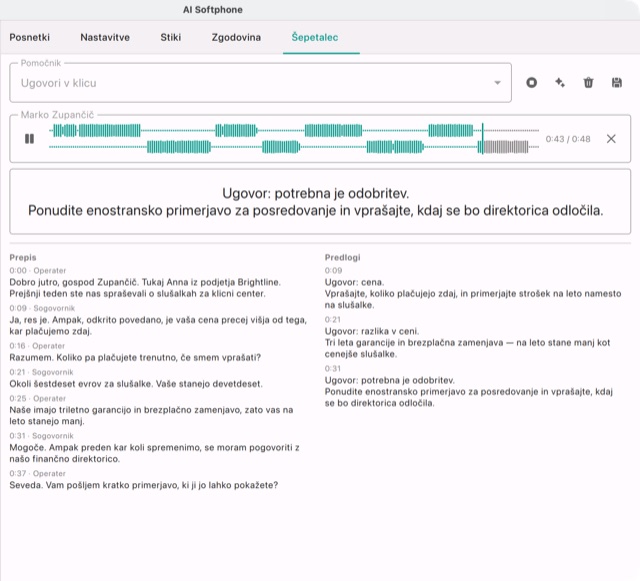Viewport: 640px width, 581px height.
Task: Close the audio player with the X
Action: pos(611,139)
